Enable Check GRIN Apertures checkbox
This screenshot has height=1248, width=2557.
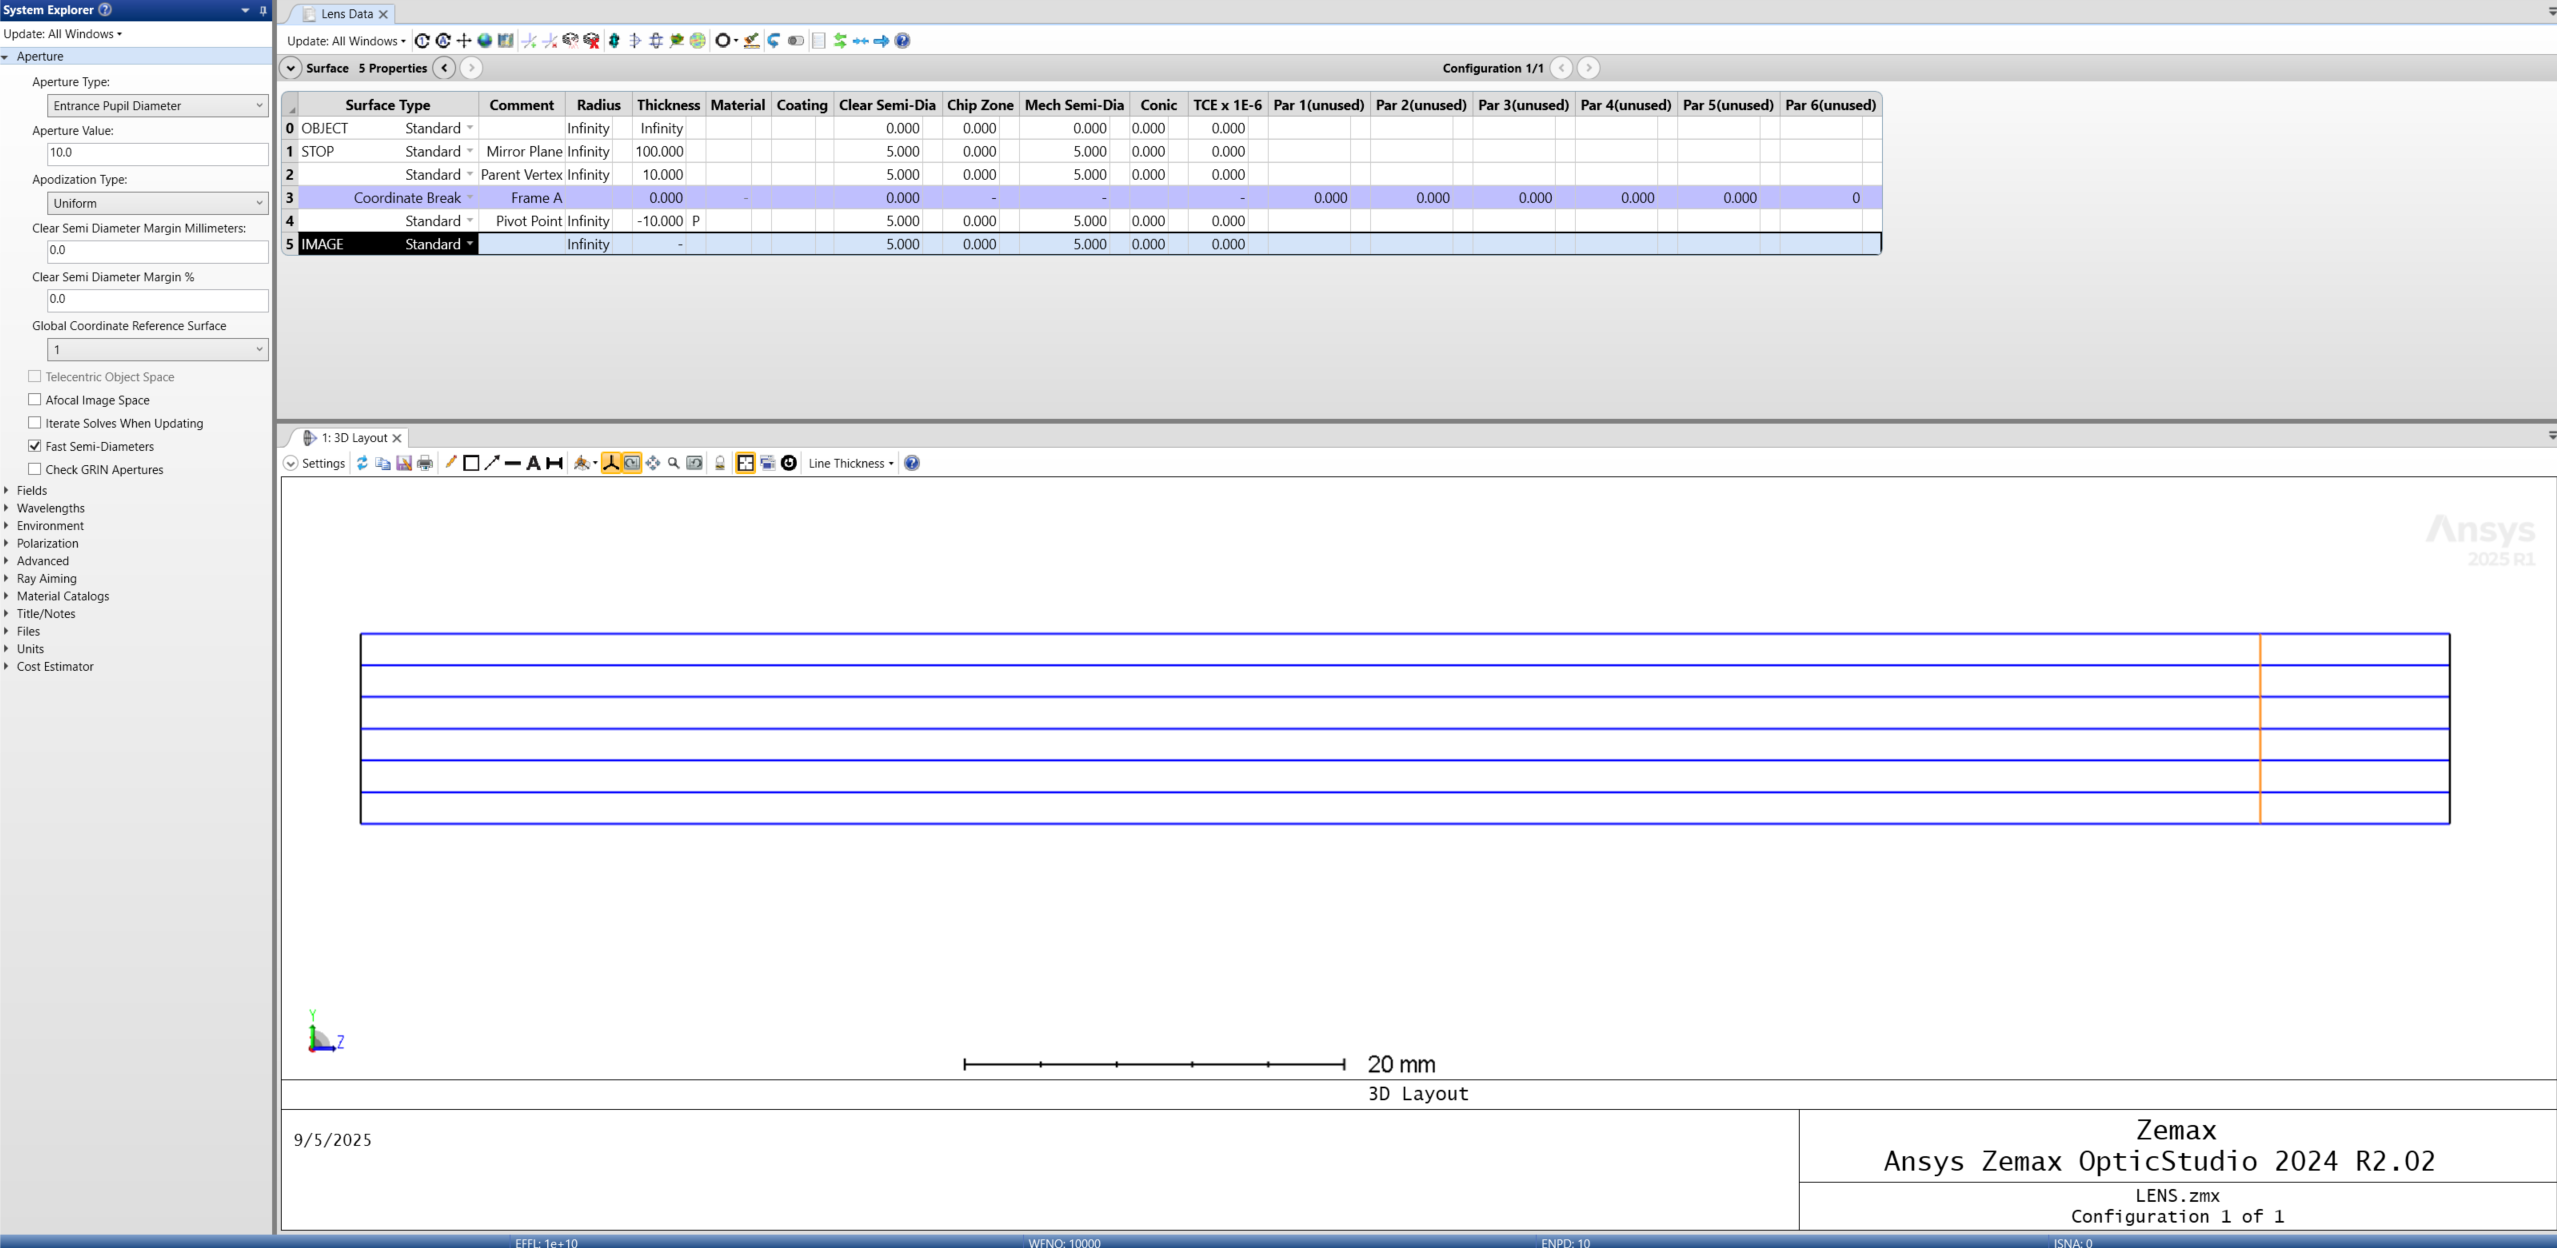35,469
